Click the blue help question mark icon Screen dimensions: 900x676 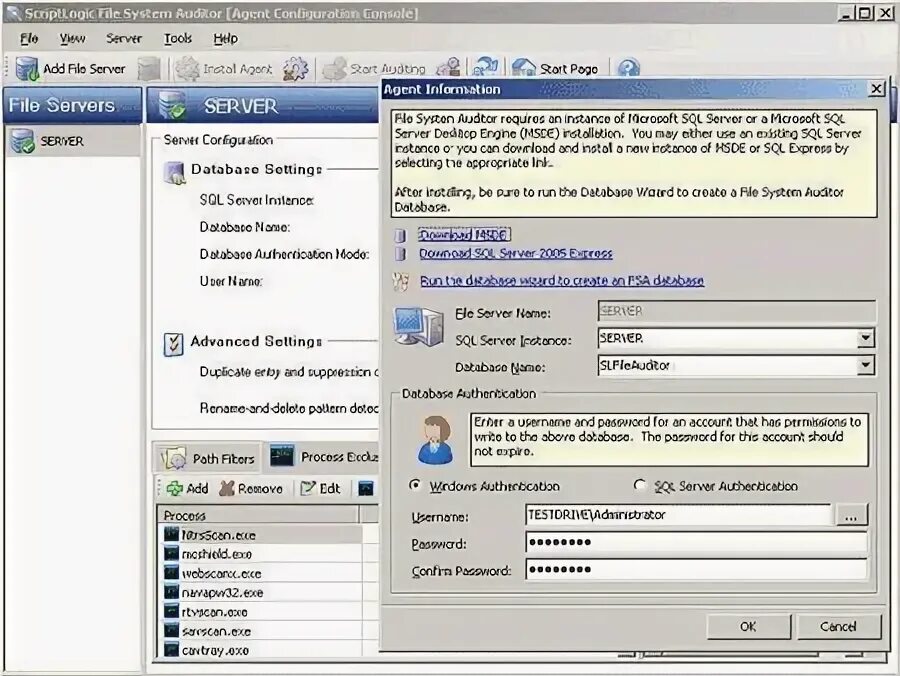pos(629,68)
